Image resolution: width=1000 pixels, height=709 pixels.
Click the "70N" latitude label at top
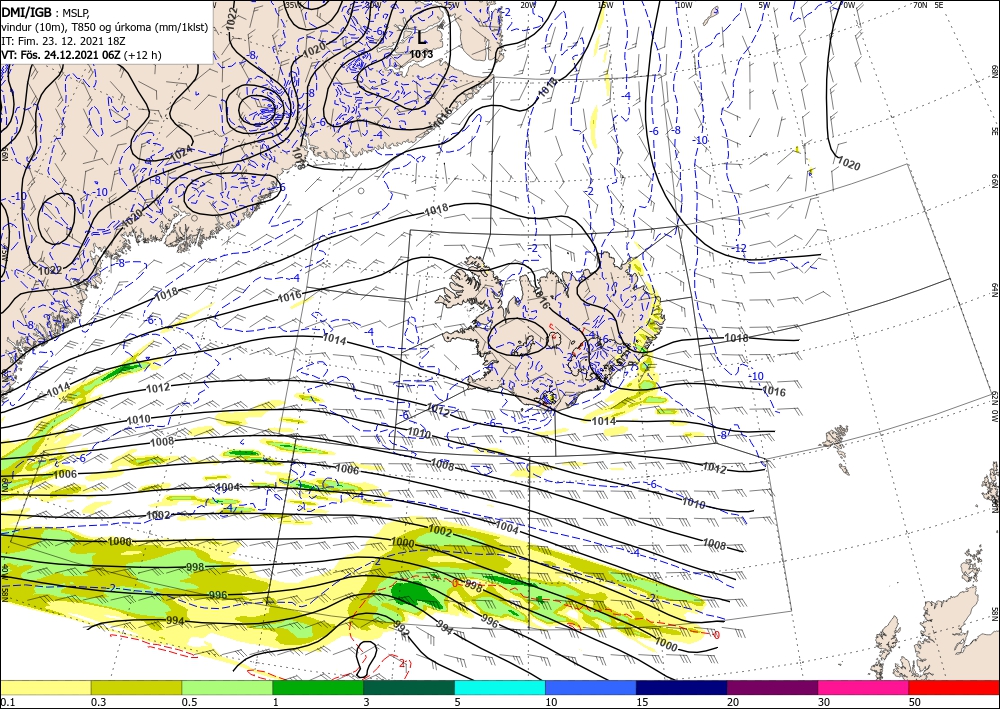point(920,5)
